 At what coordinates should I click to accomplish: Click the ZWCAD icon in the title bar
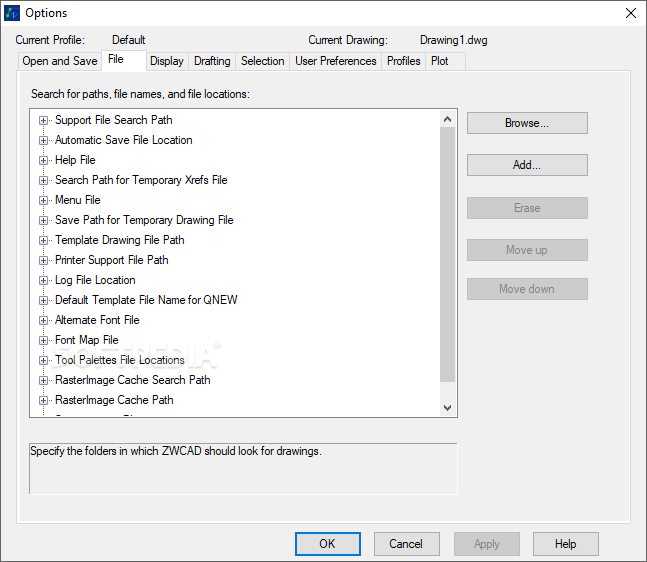[x=12, y=13]
